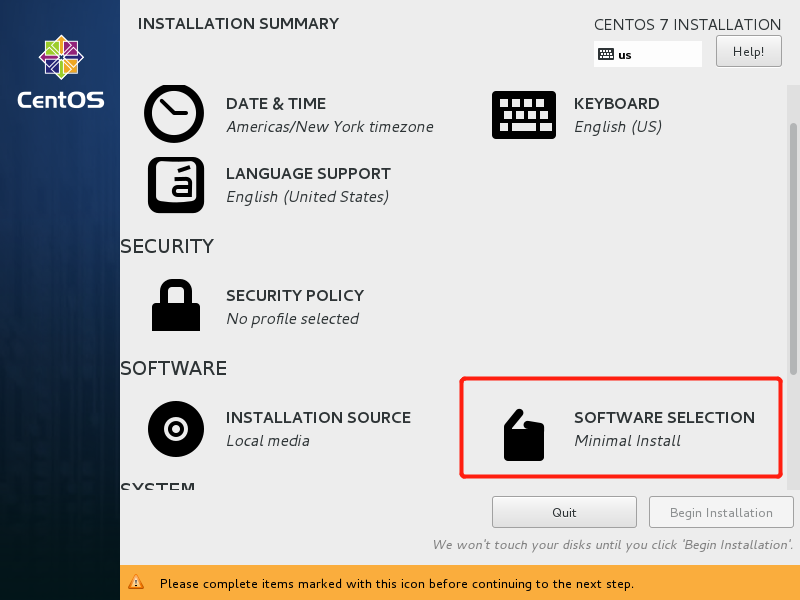Open Software Selection package icon
Viewport: 800px width, 600px height.
tap(523, 435)
